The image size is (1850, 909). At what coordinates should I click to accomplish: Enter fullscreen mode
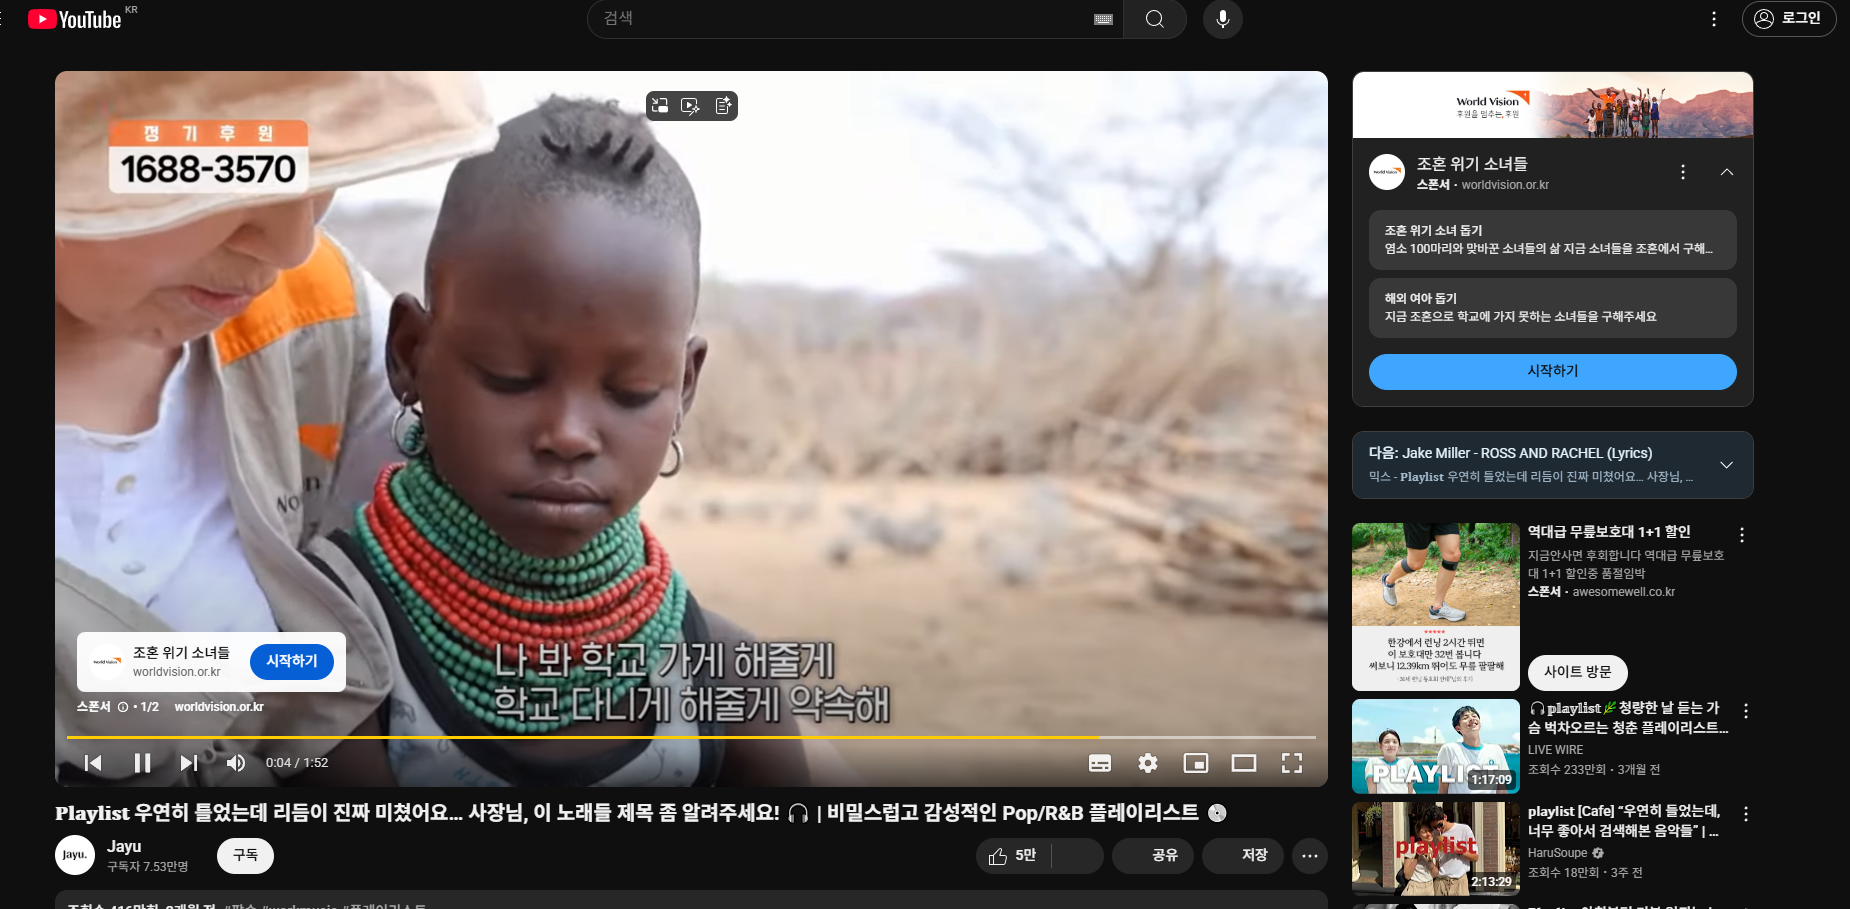1291,762
